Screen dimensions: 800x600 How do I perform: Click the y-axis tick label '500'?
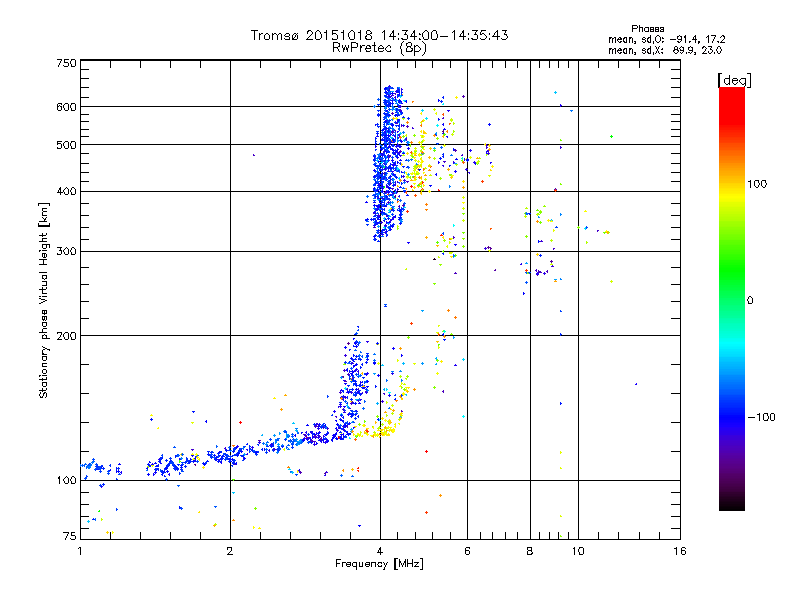pos(66,145)
